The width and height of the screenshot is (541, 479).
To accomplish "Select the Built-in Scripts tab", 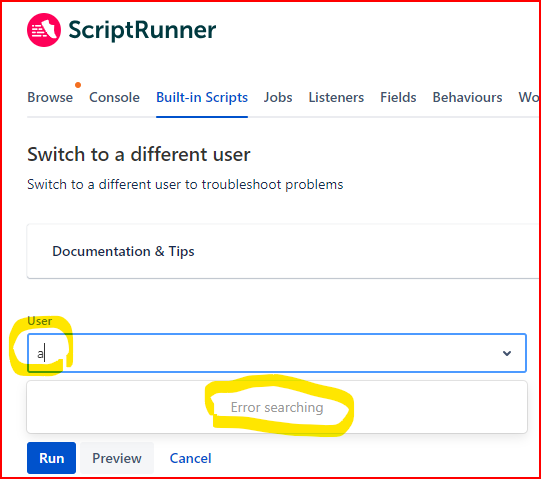I will [202, 98].
